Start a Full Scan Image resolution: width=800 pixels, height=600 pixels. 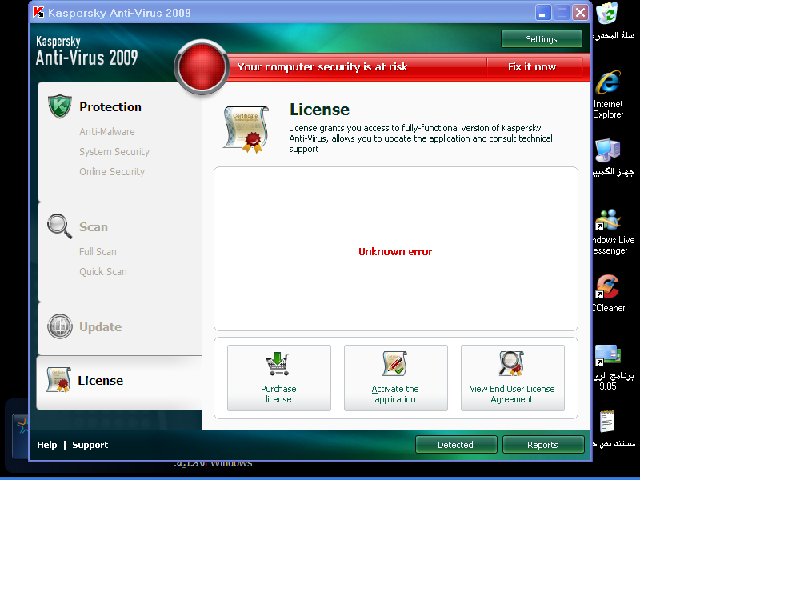tap(97, 252)
